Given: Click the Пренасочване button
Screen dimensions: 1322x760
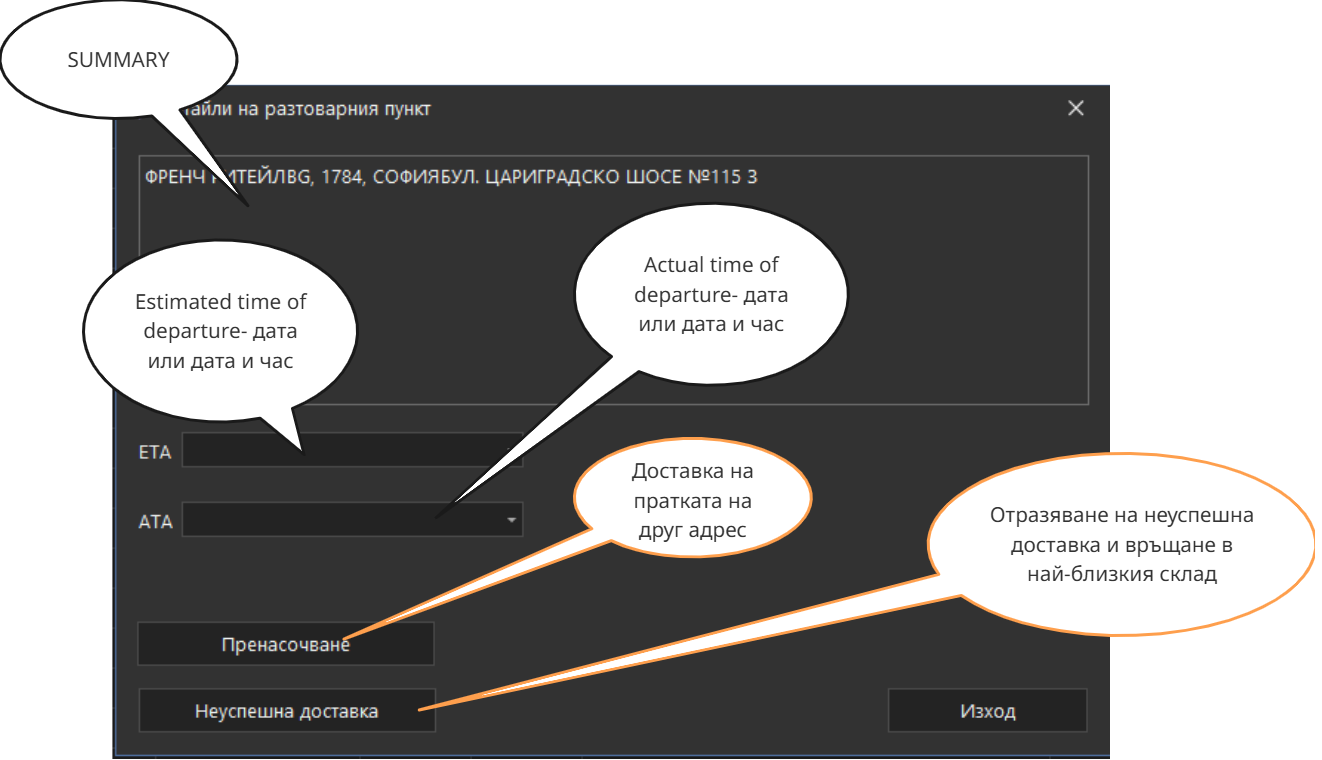Looking at the screenshot, I should click(x=285, y=645).
